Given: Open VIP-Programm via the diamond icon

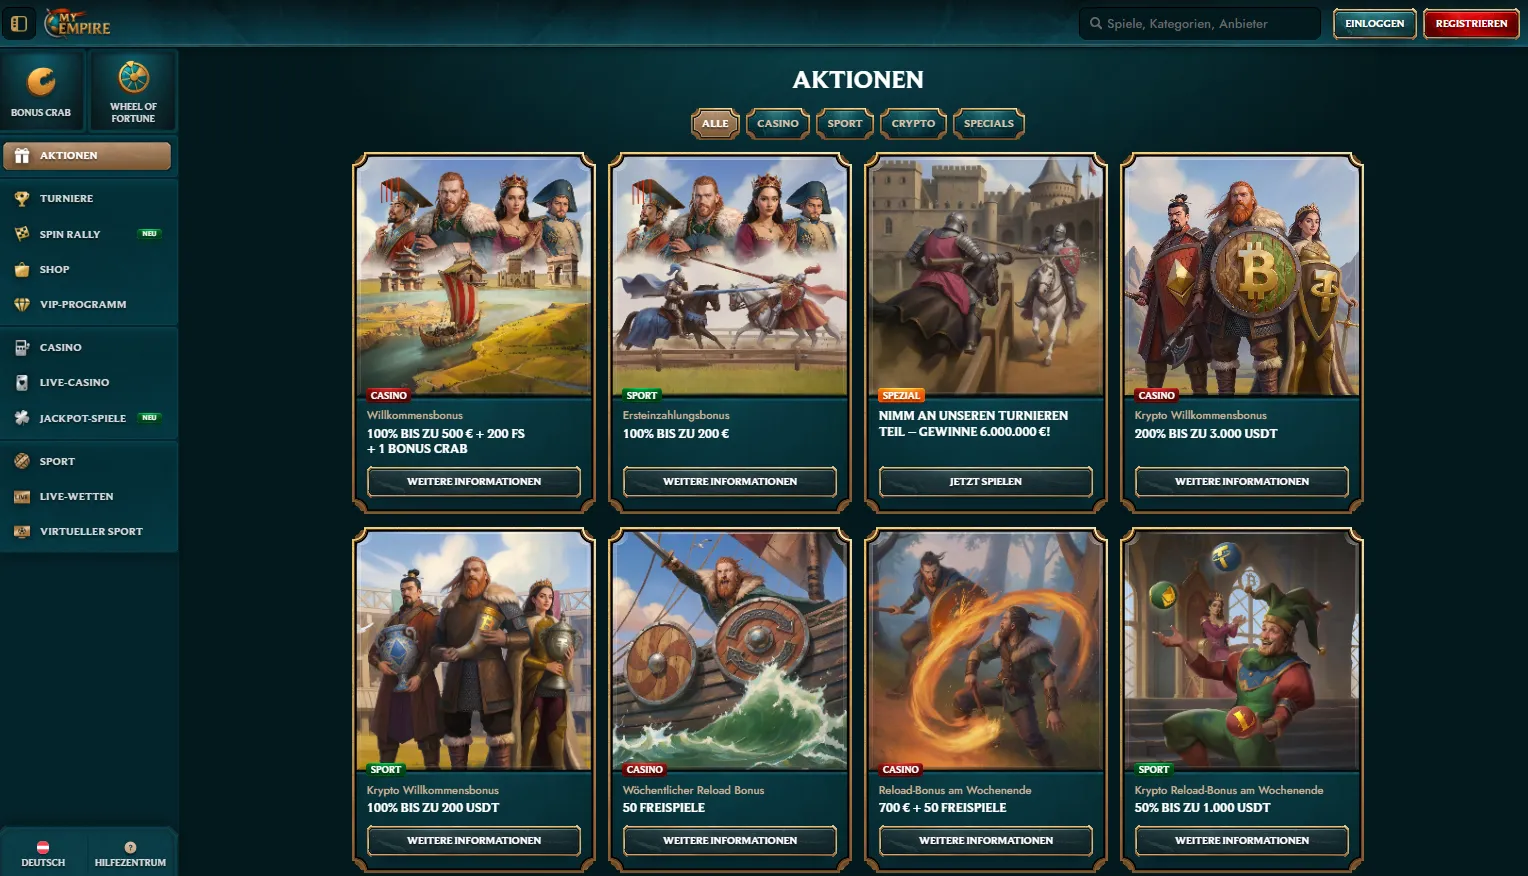Looking at the screenshot, I should (x=22, y=305).
